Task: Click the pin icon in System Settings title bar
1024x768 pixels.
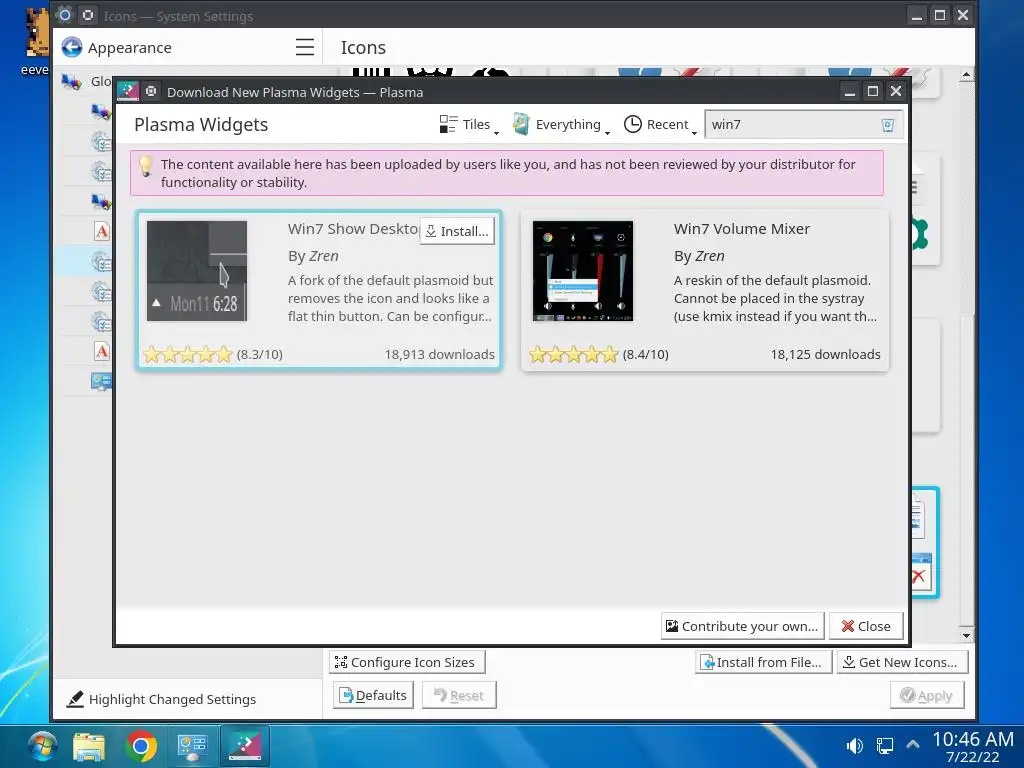Action: click(88, 15)
